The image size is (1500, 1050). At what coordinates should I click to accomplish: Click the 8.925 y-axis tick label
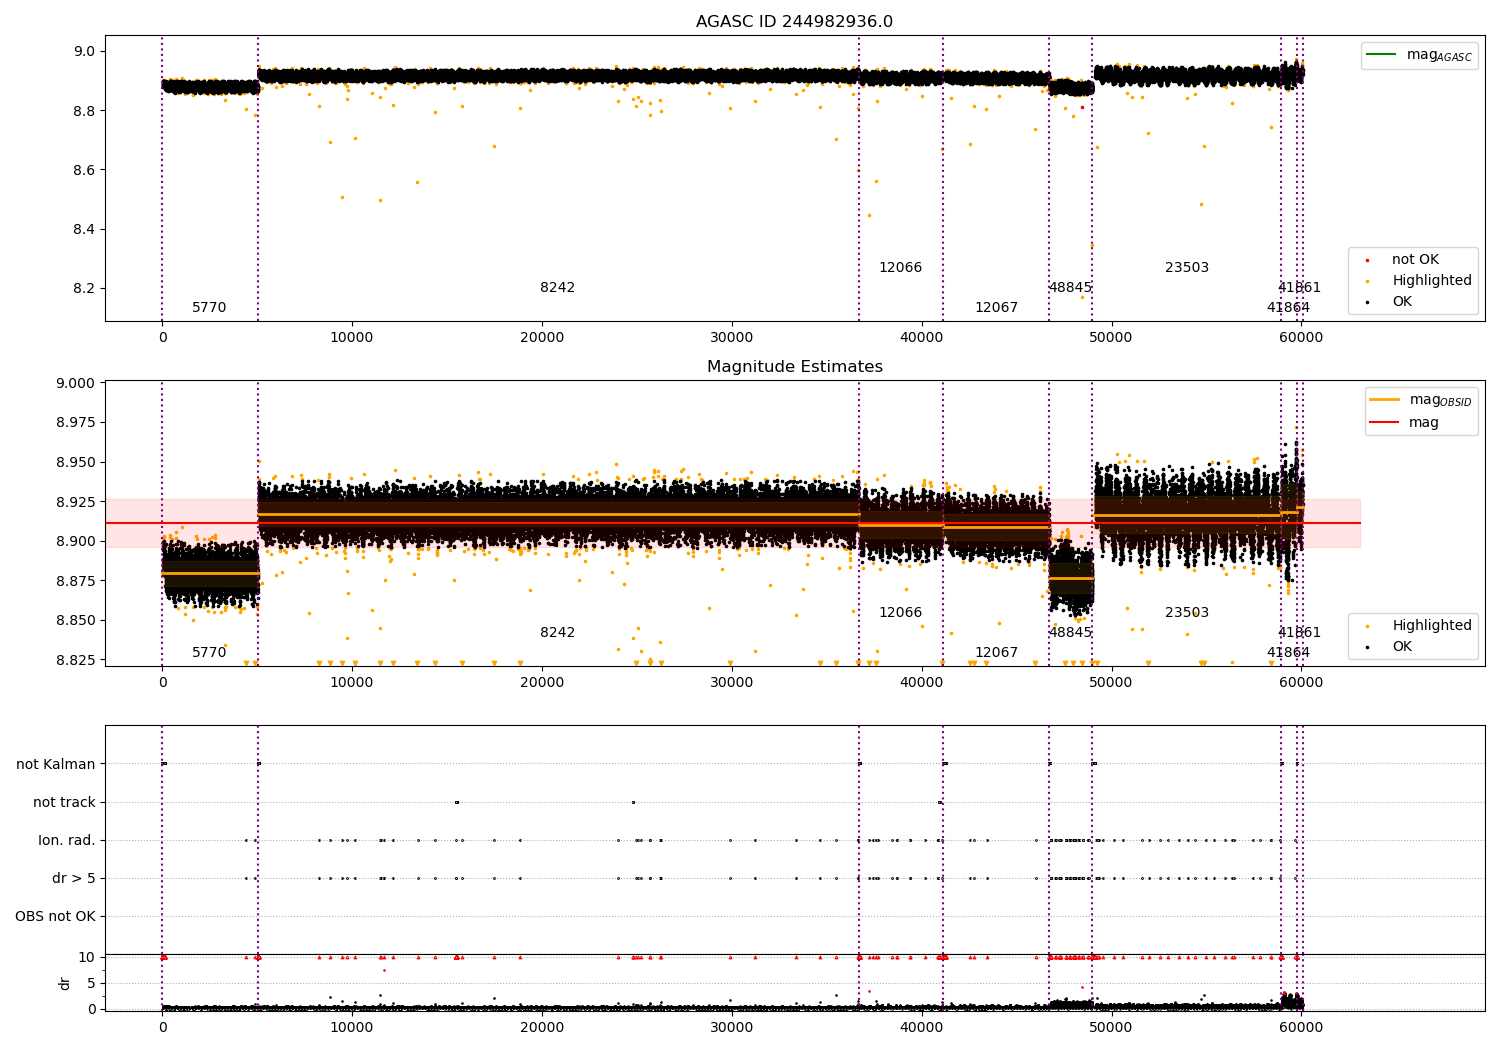click(75, 502)
